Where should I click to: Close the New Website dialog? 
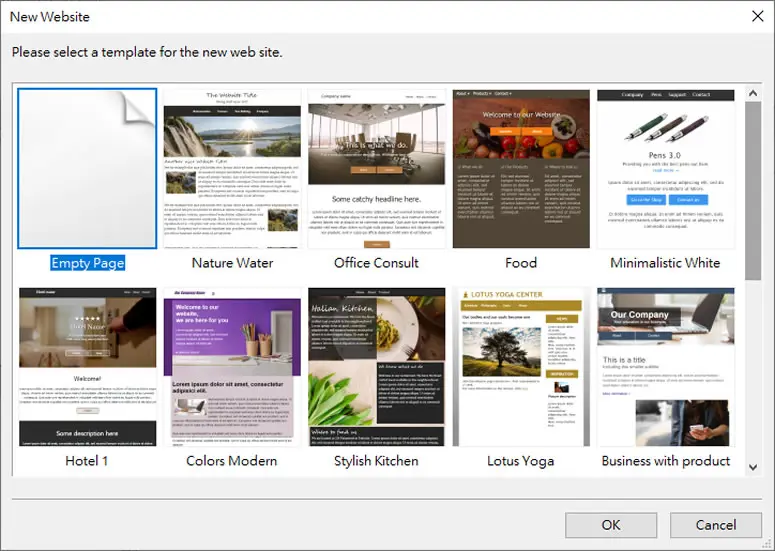point(757,16)
